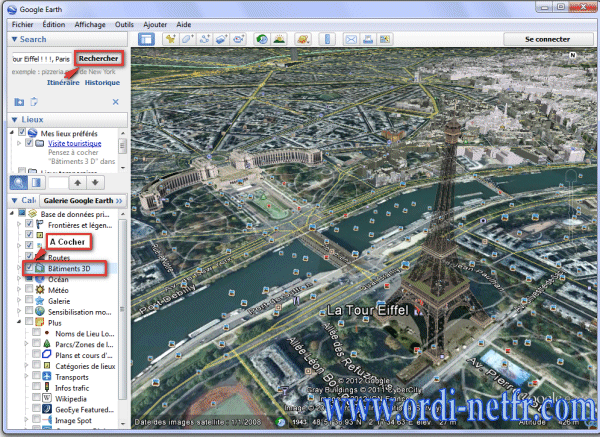Open the Ajouter menu

click(x=155, y=24)
